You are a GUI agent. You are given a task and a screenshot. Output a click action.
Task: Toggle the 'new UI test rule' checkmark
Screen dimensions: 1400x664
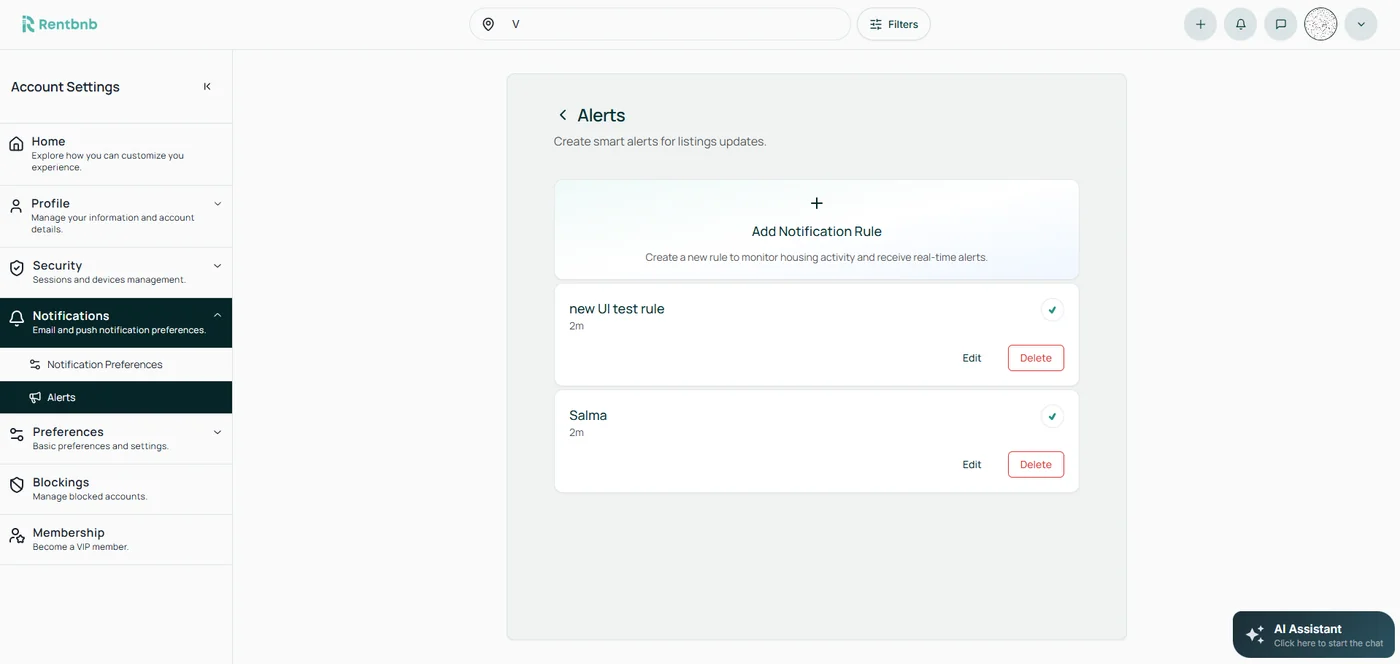point(1051,310)
